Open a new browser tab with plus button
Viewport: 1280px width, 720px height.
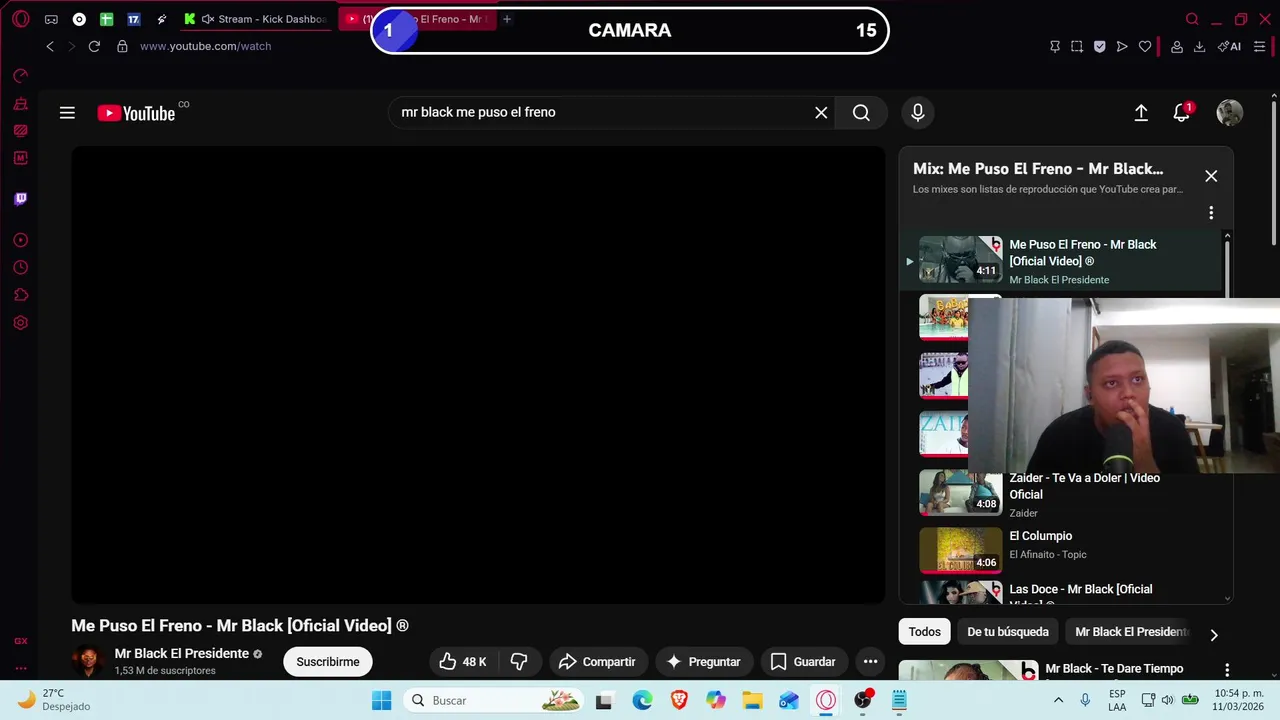(507, 19)
